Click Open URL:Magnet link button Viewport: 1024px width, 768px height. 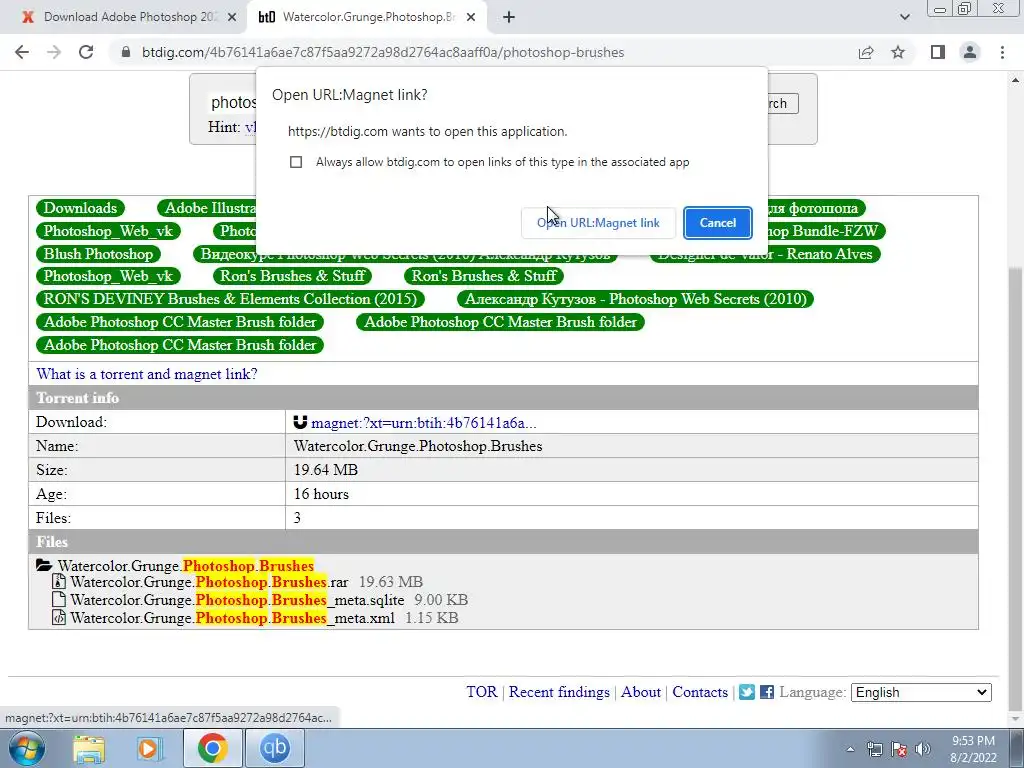(598, 223)
